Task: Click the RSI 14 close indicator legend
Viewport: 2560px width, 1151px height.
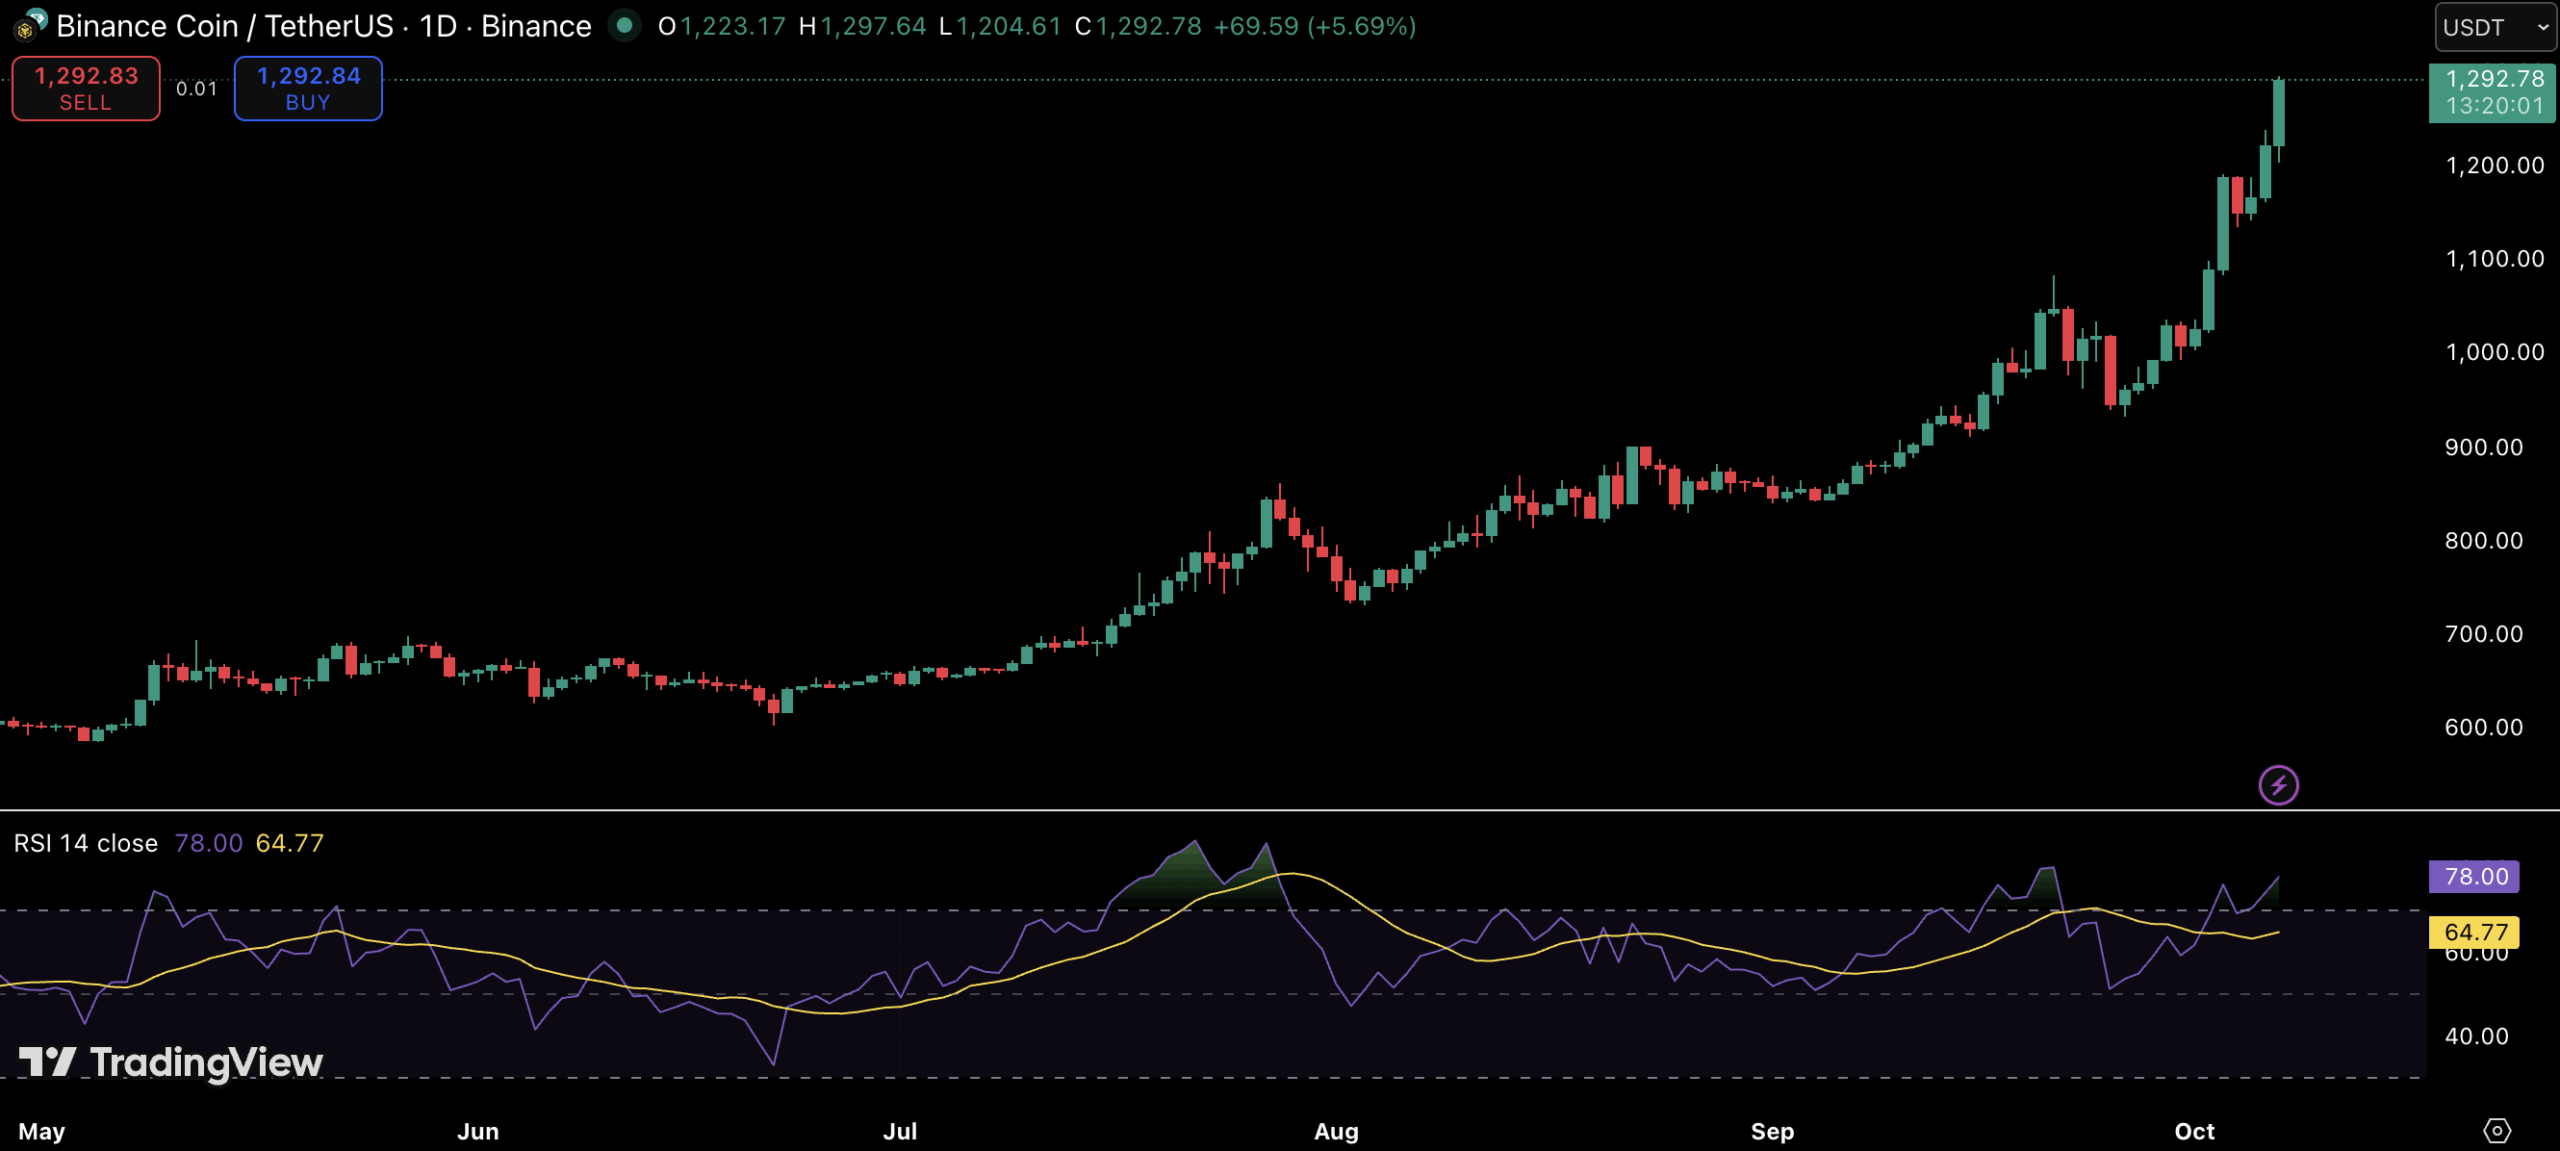Action: point(86,843)
